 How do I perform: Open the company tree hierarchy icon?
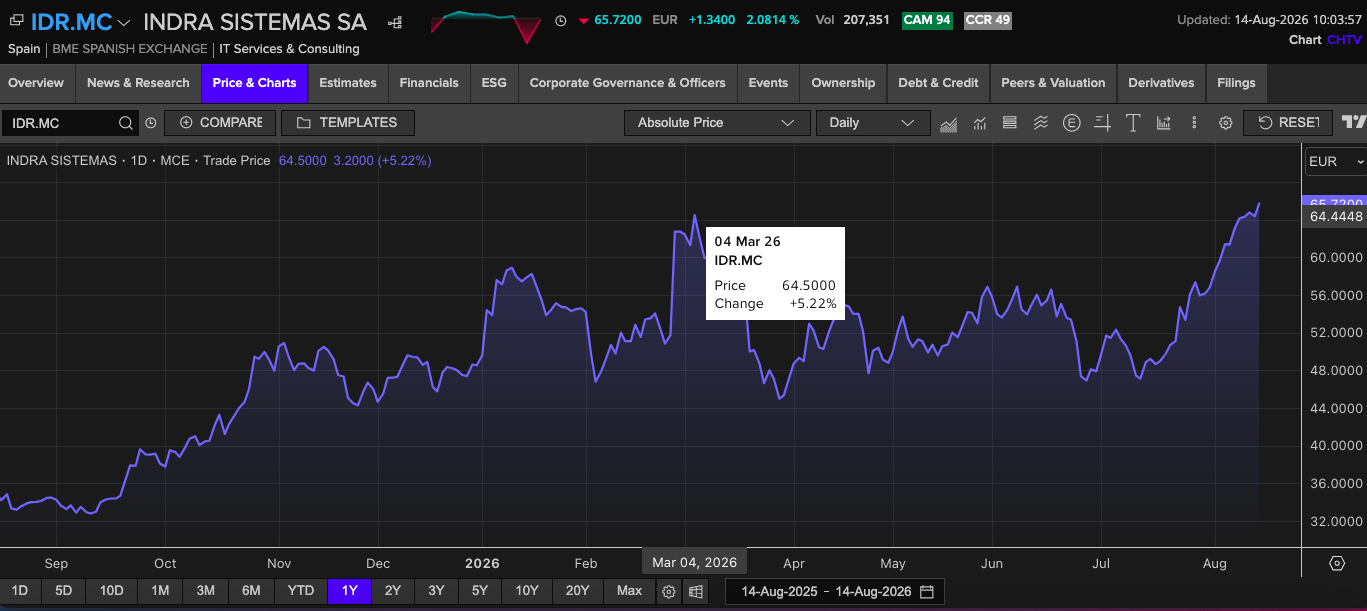[395, 21]
